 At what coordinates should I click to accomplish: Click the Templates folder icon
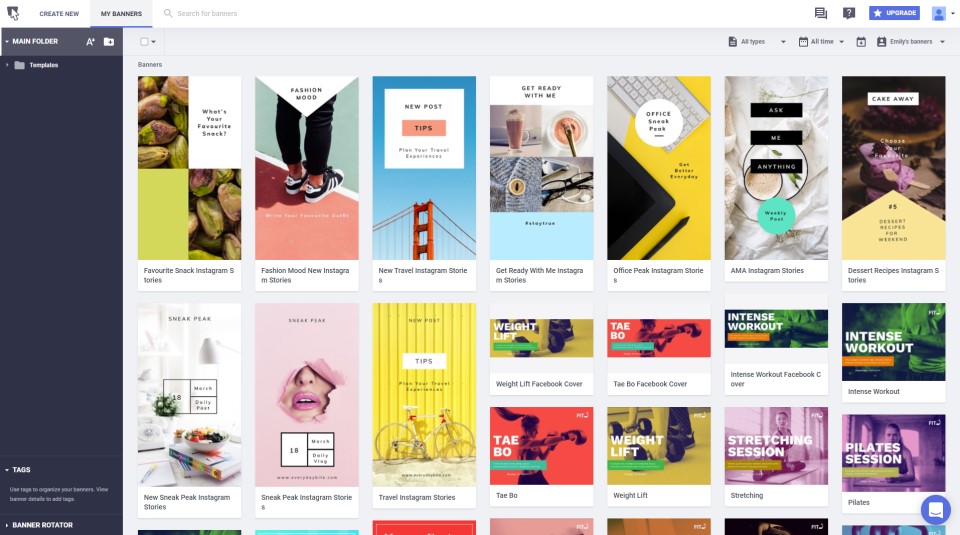click(x=20, y=65)
